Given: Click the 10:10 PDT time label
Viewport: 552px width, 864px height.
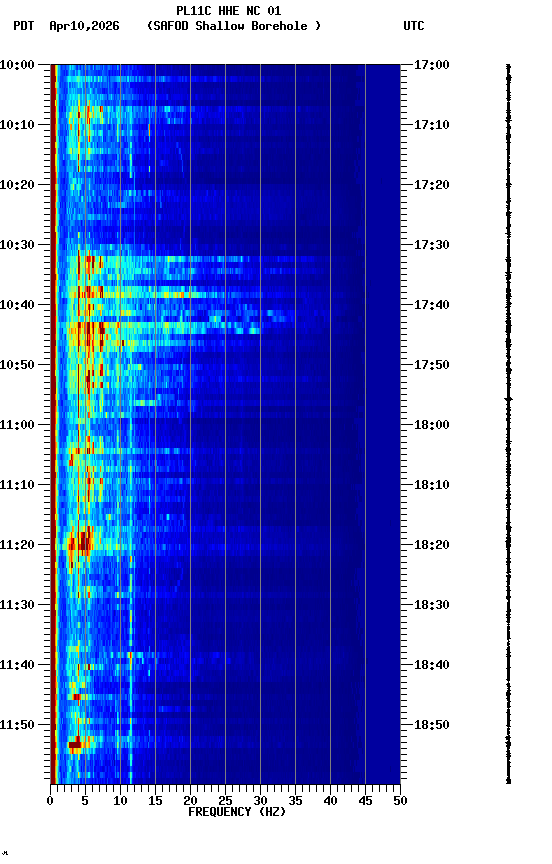Looking at the screenshot, I should 17,125.
